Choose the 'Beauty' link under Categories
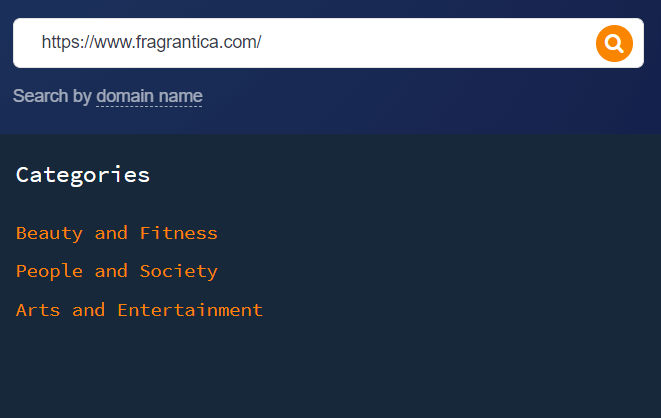This screenshot has height=418, width=661. [x=49, y=234]
